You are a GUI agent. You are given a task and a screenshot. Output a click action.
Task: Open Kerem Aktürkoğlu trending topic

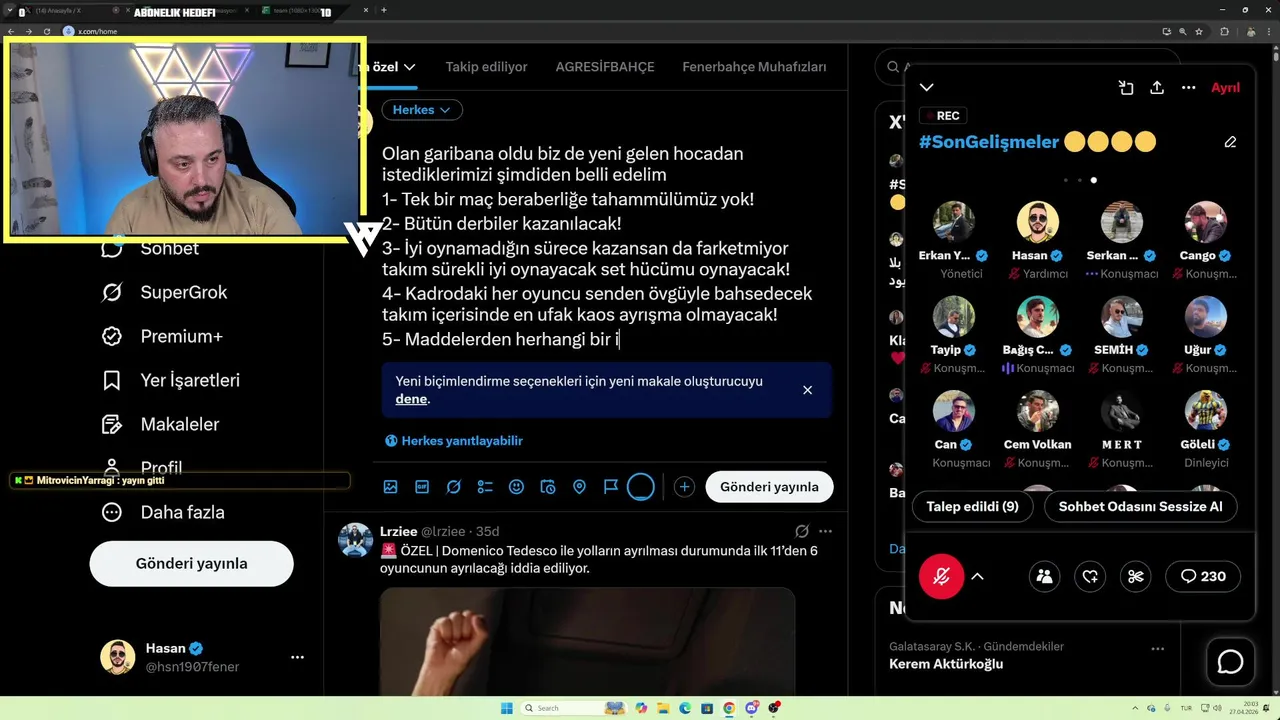point(946,664)
